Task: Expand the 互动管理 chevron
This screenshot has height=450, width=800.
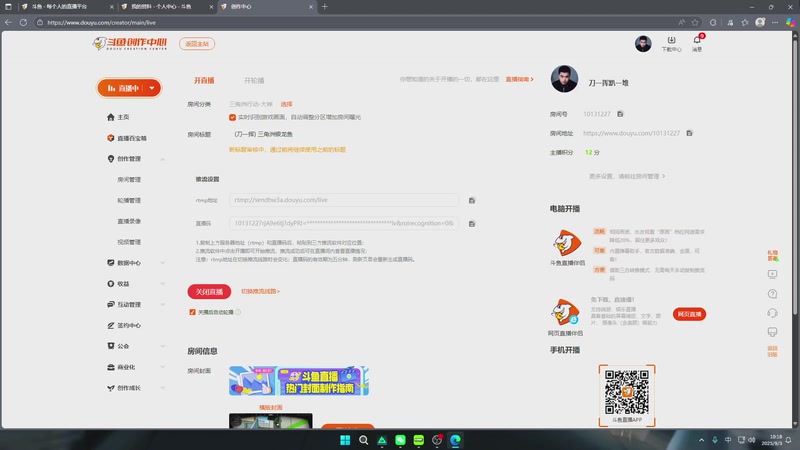Action: tap(162, 305)
